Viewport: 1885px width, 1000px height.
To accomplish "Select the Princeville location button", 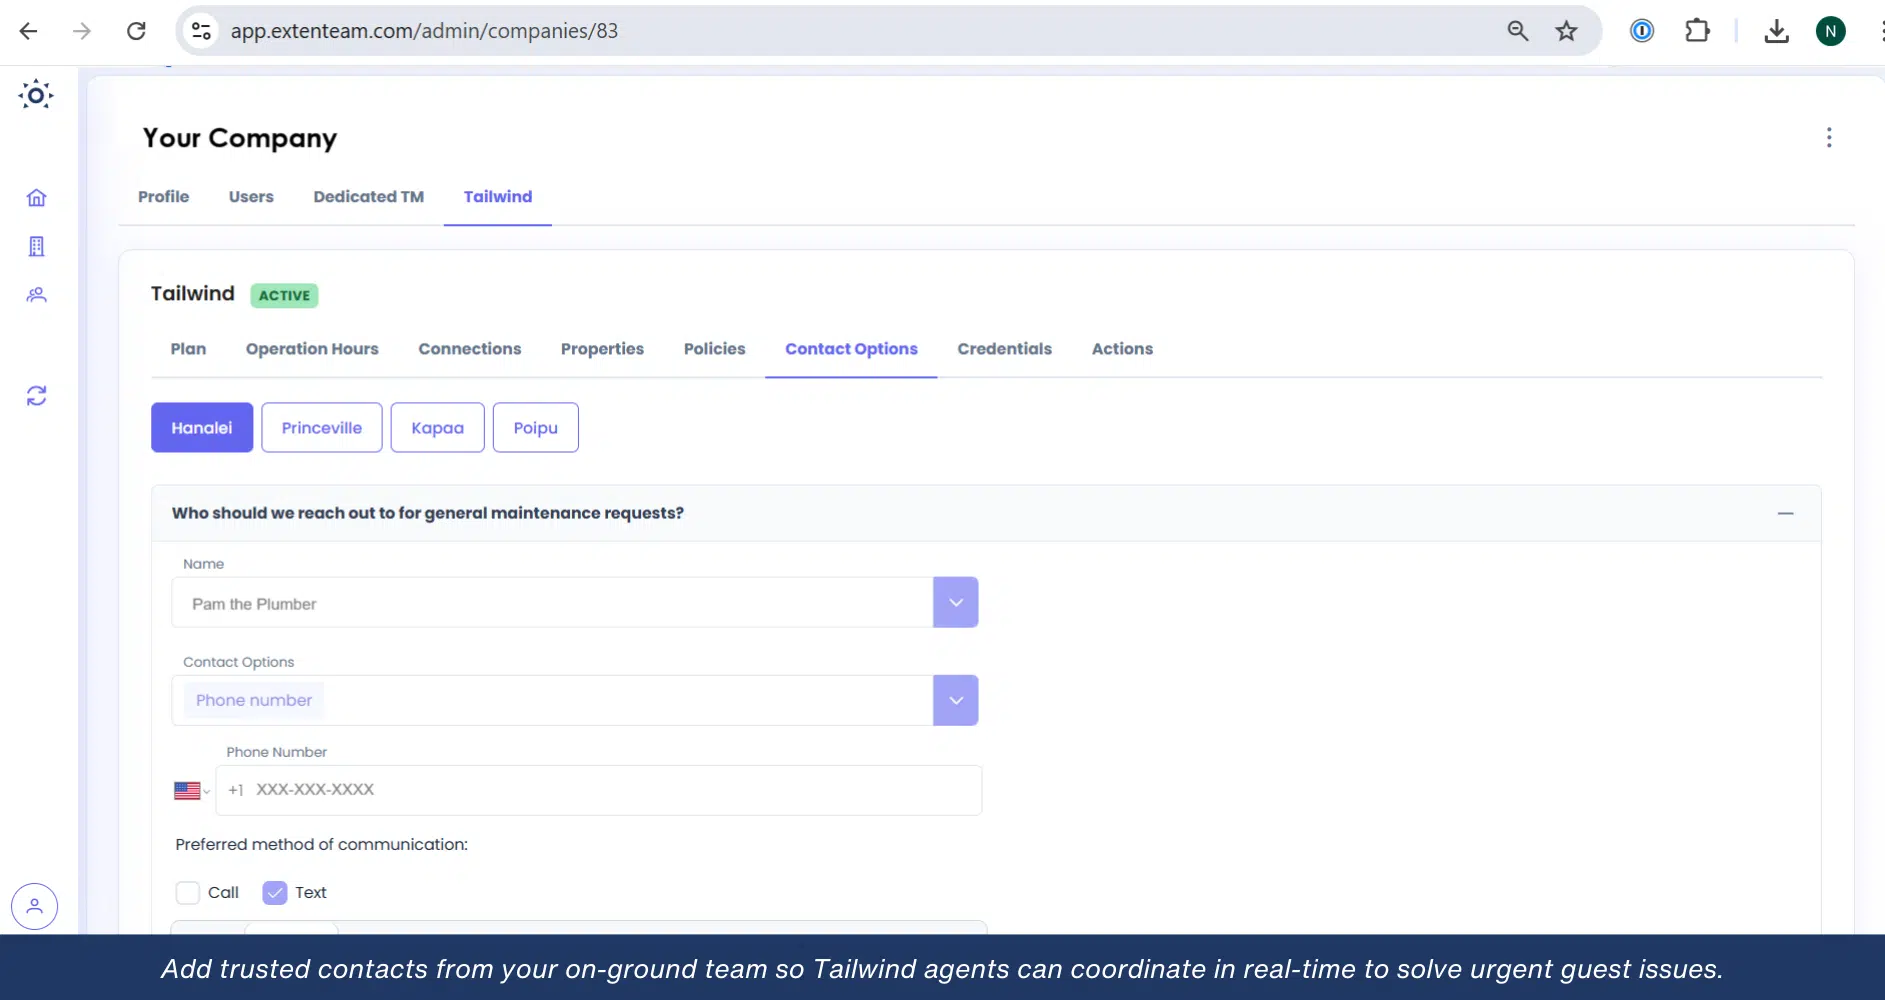I will coord(321,428).
